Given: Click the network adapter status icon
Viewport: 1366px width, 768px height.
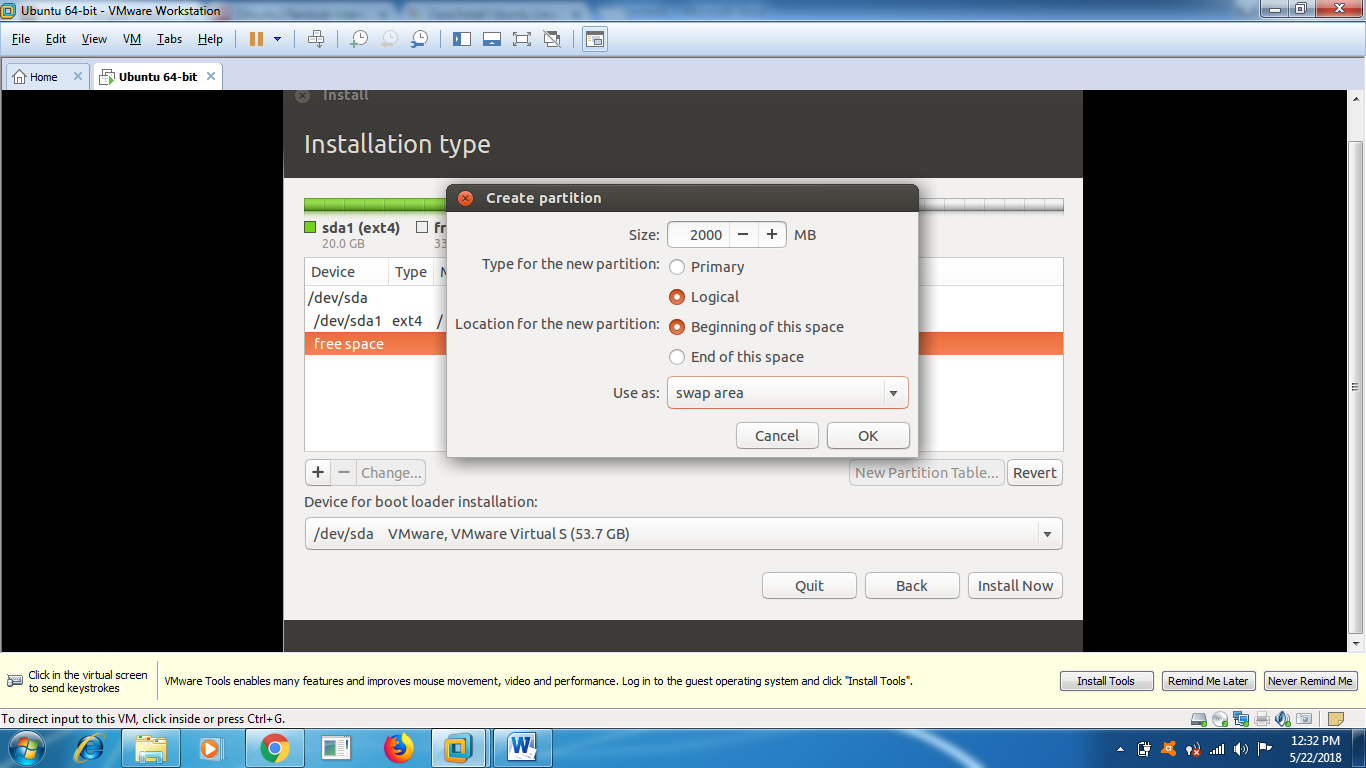Looking at the screenshot, I should (x=1240, y=718).
